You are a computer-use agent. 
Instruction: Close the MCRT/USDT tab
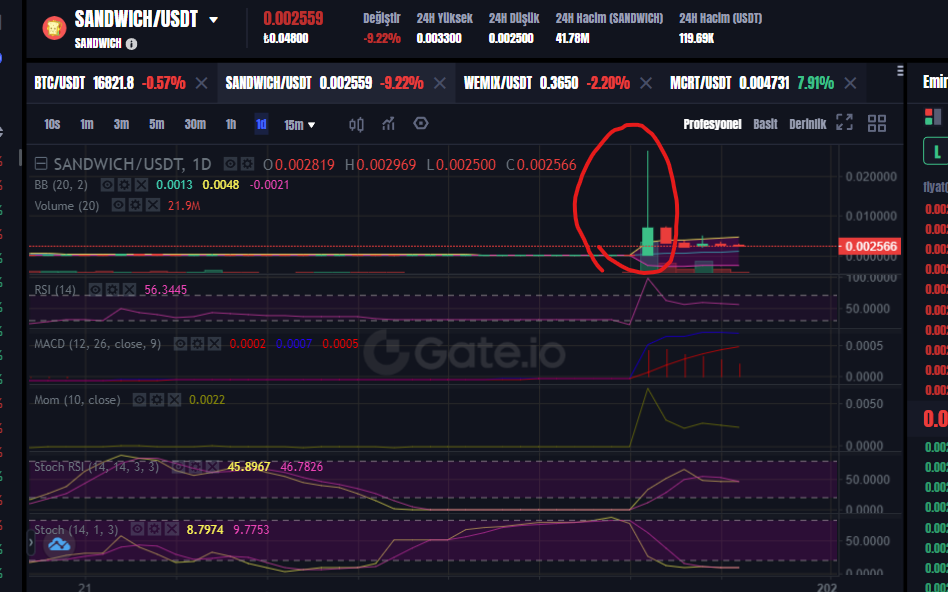click(x=850, y=83)
